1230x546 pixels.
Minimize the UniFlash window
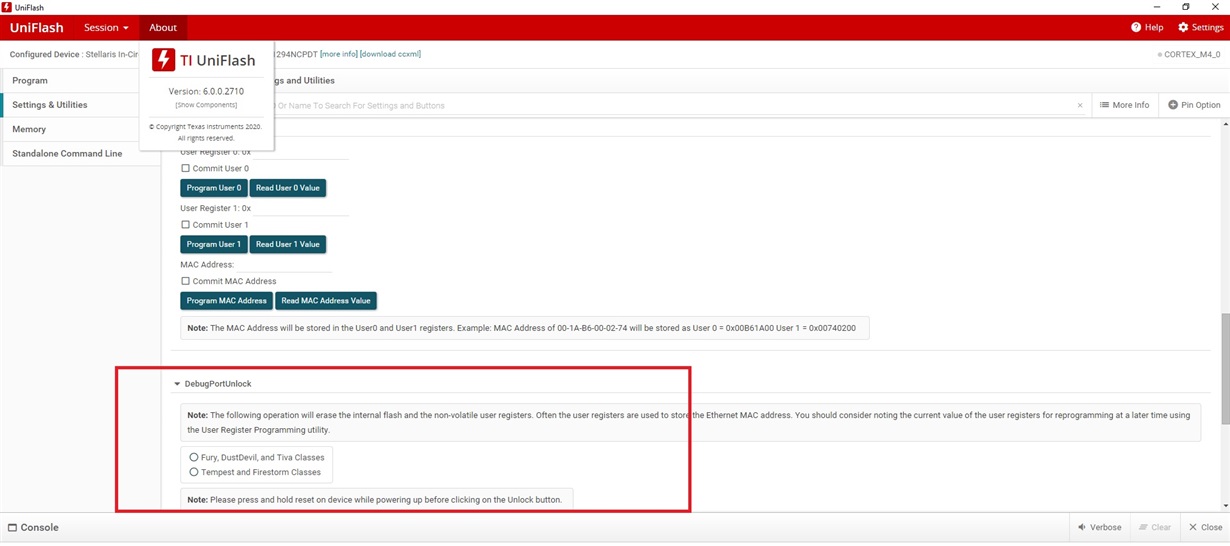click(x=1157, y=7)
